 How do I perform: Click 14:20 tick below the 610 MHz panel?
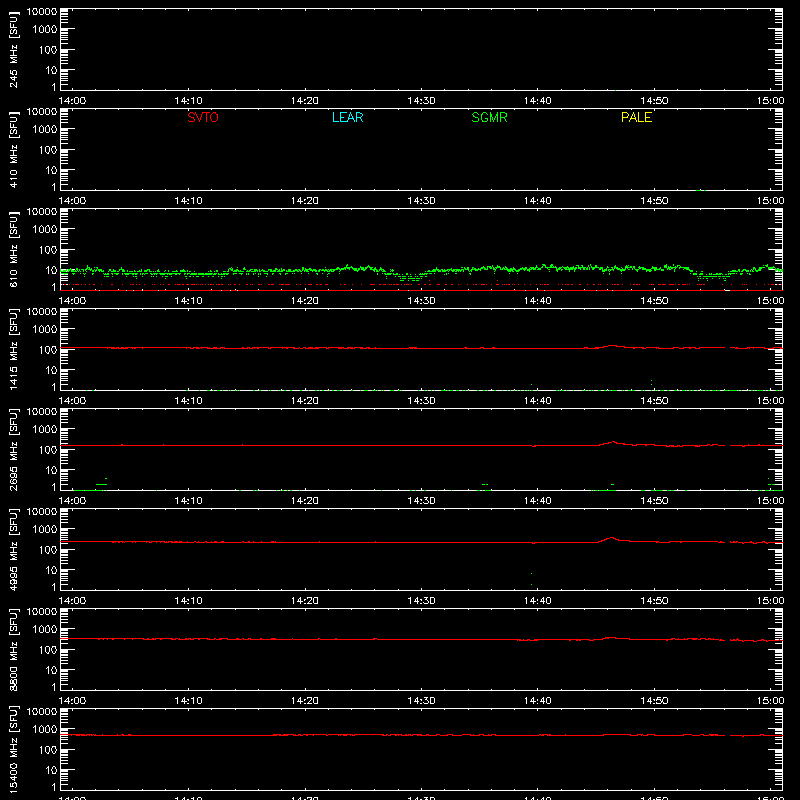click(305, 301)
